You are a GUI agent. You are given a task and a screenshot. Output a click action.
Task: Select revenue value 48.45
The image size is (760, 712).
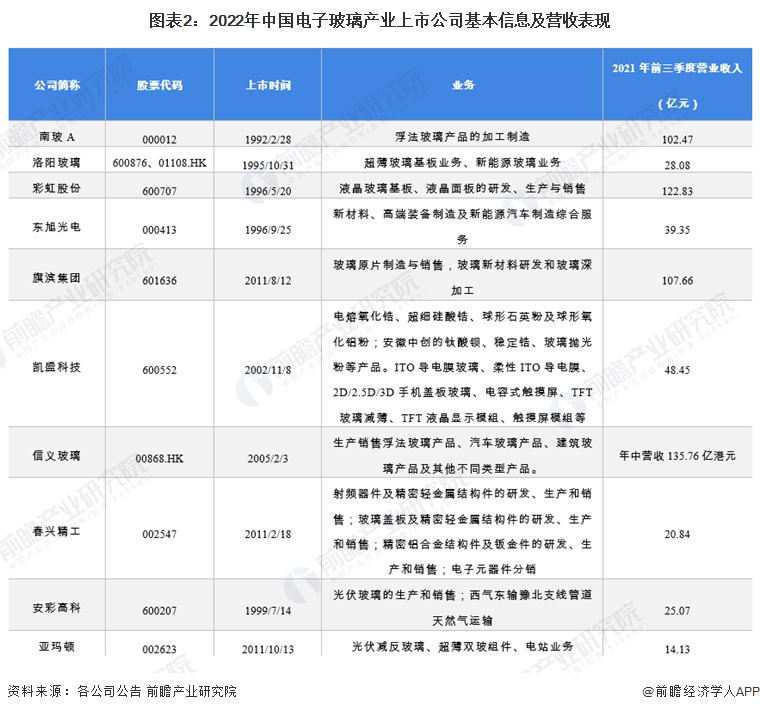tap(677, 370)
